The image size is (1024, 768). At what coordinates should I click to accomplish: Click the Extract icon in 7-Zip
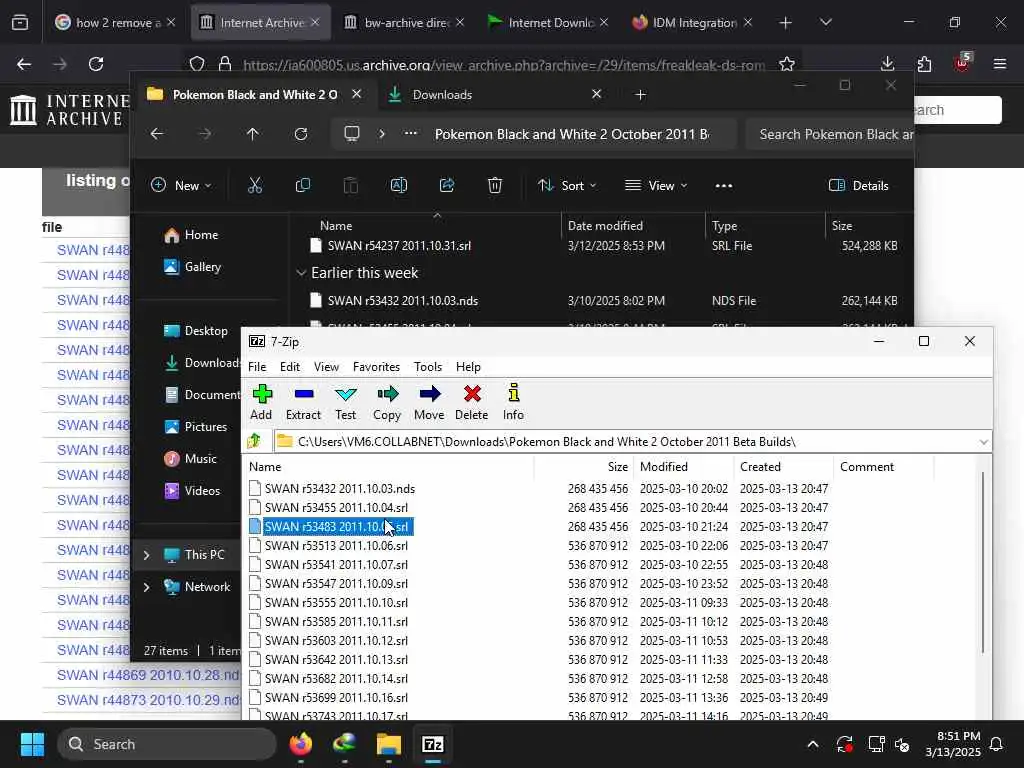(x=304, y=402)
